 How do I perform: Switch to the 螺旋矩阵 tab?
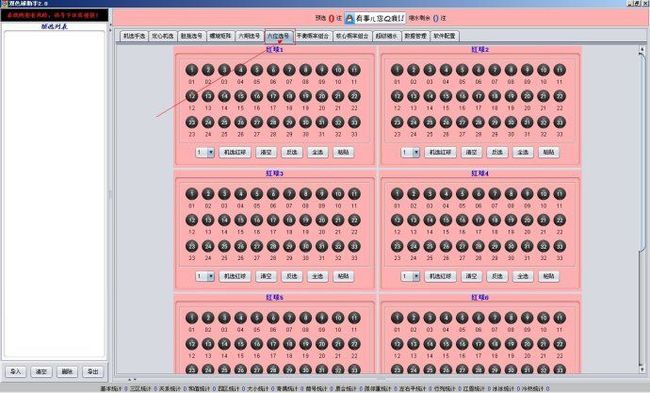(220, 36)
